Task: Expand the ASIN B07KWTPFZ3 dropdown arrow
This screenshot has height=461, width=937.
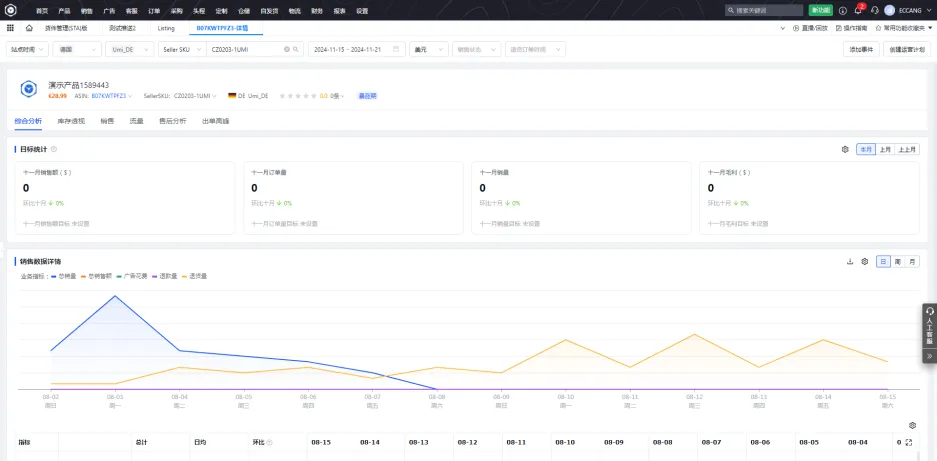Action: pyautogui.click(x=130, y=96)
